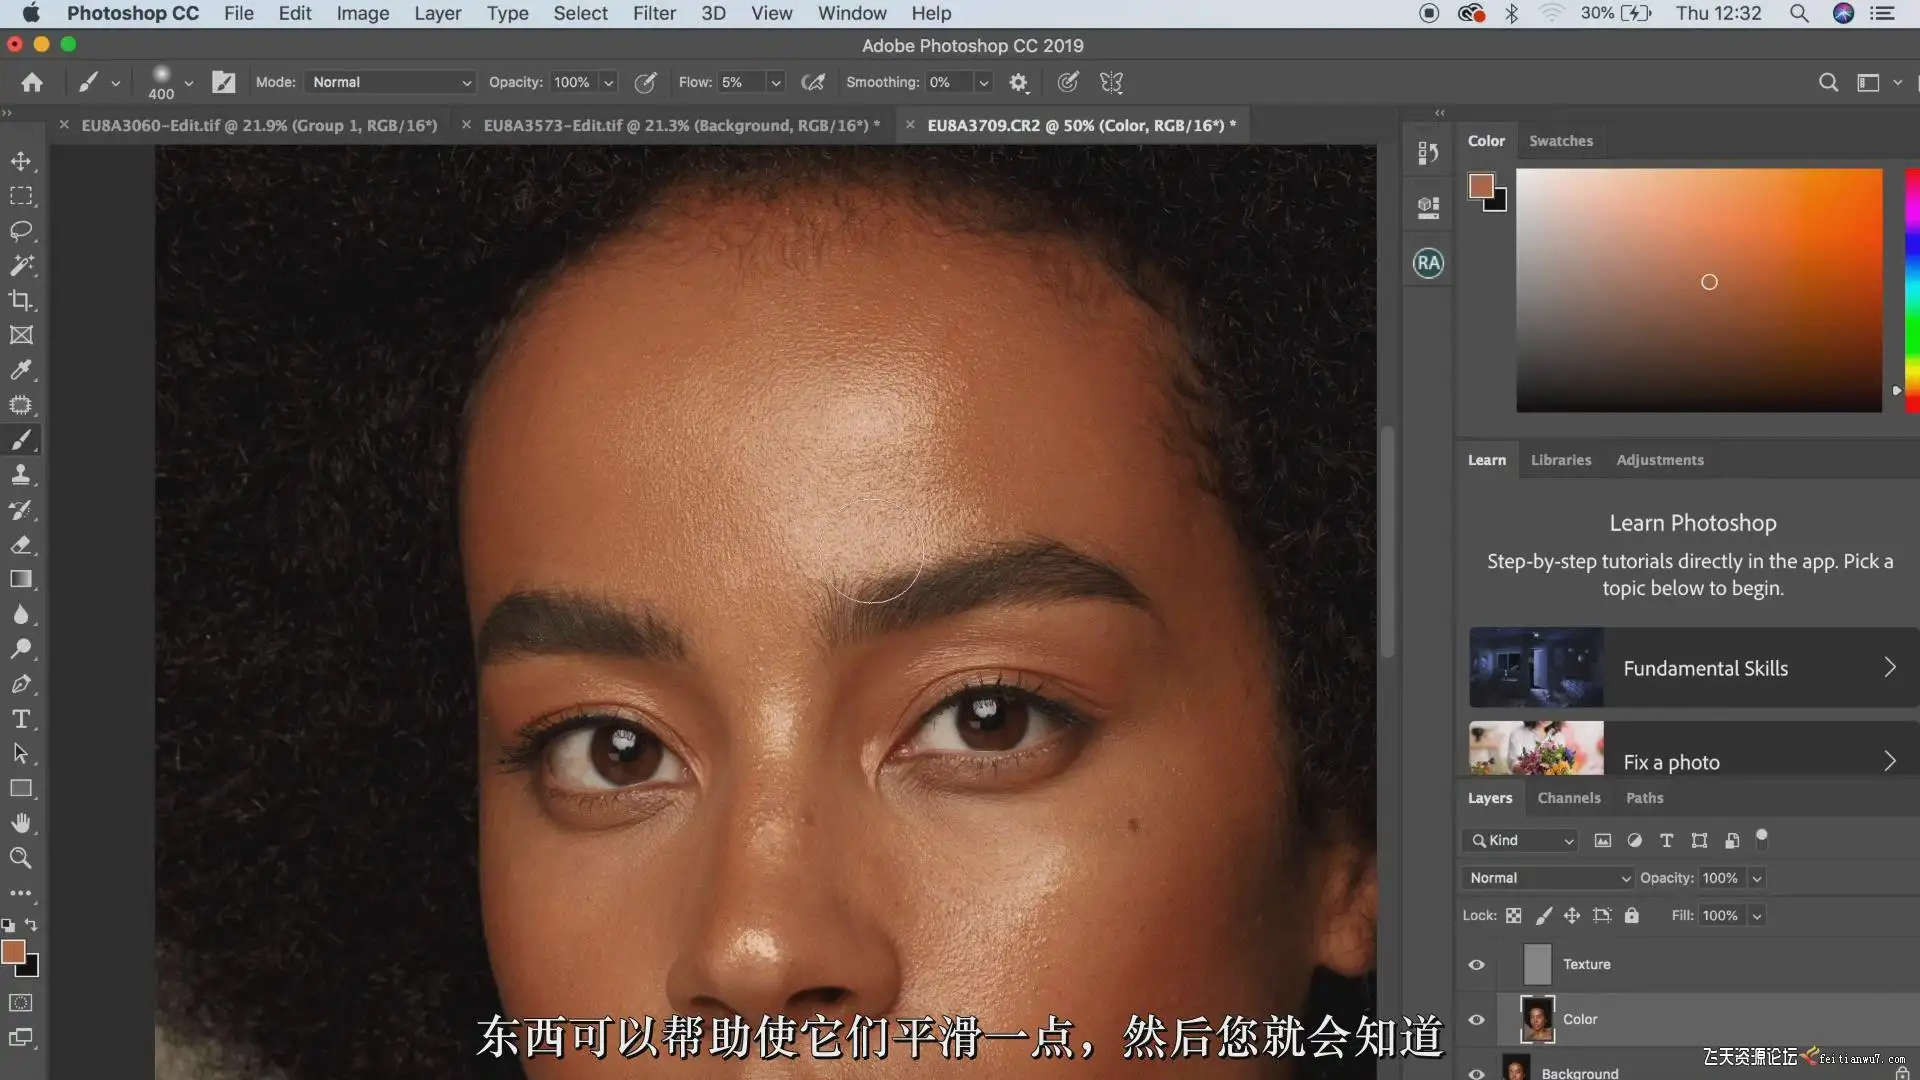Select the Crop tool
Viewport: 1920px width, 1080px height.
point(21,300)
